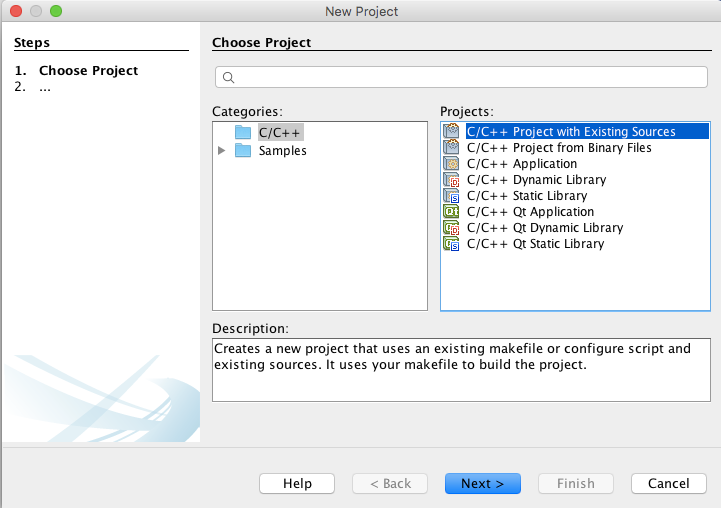Click the Next button
Screen dimensions: 721x508
coord(482,484)
